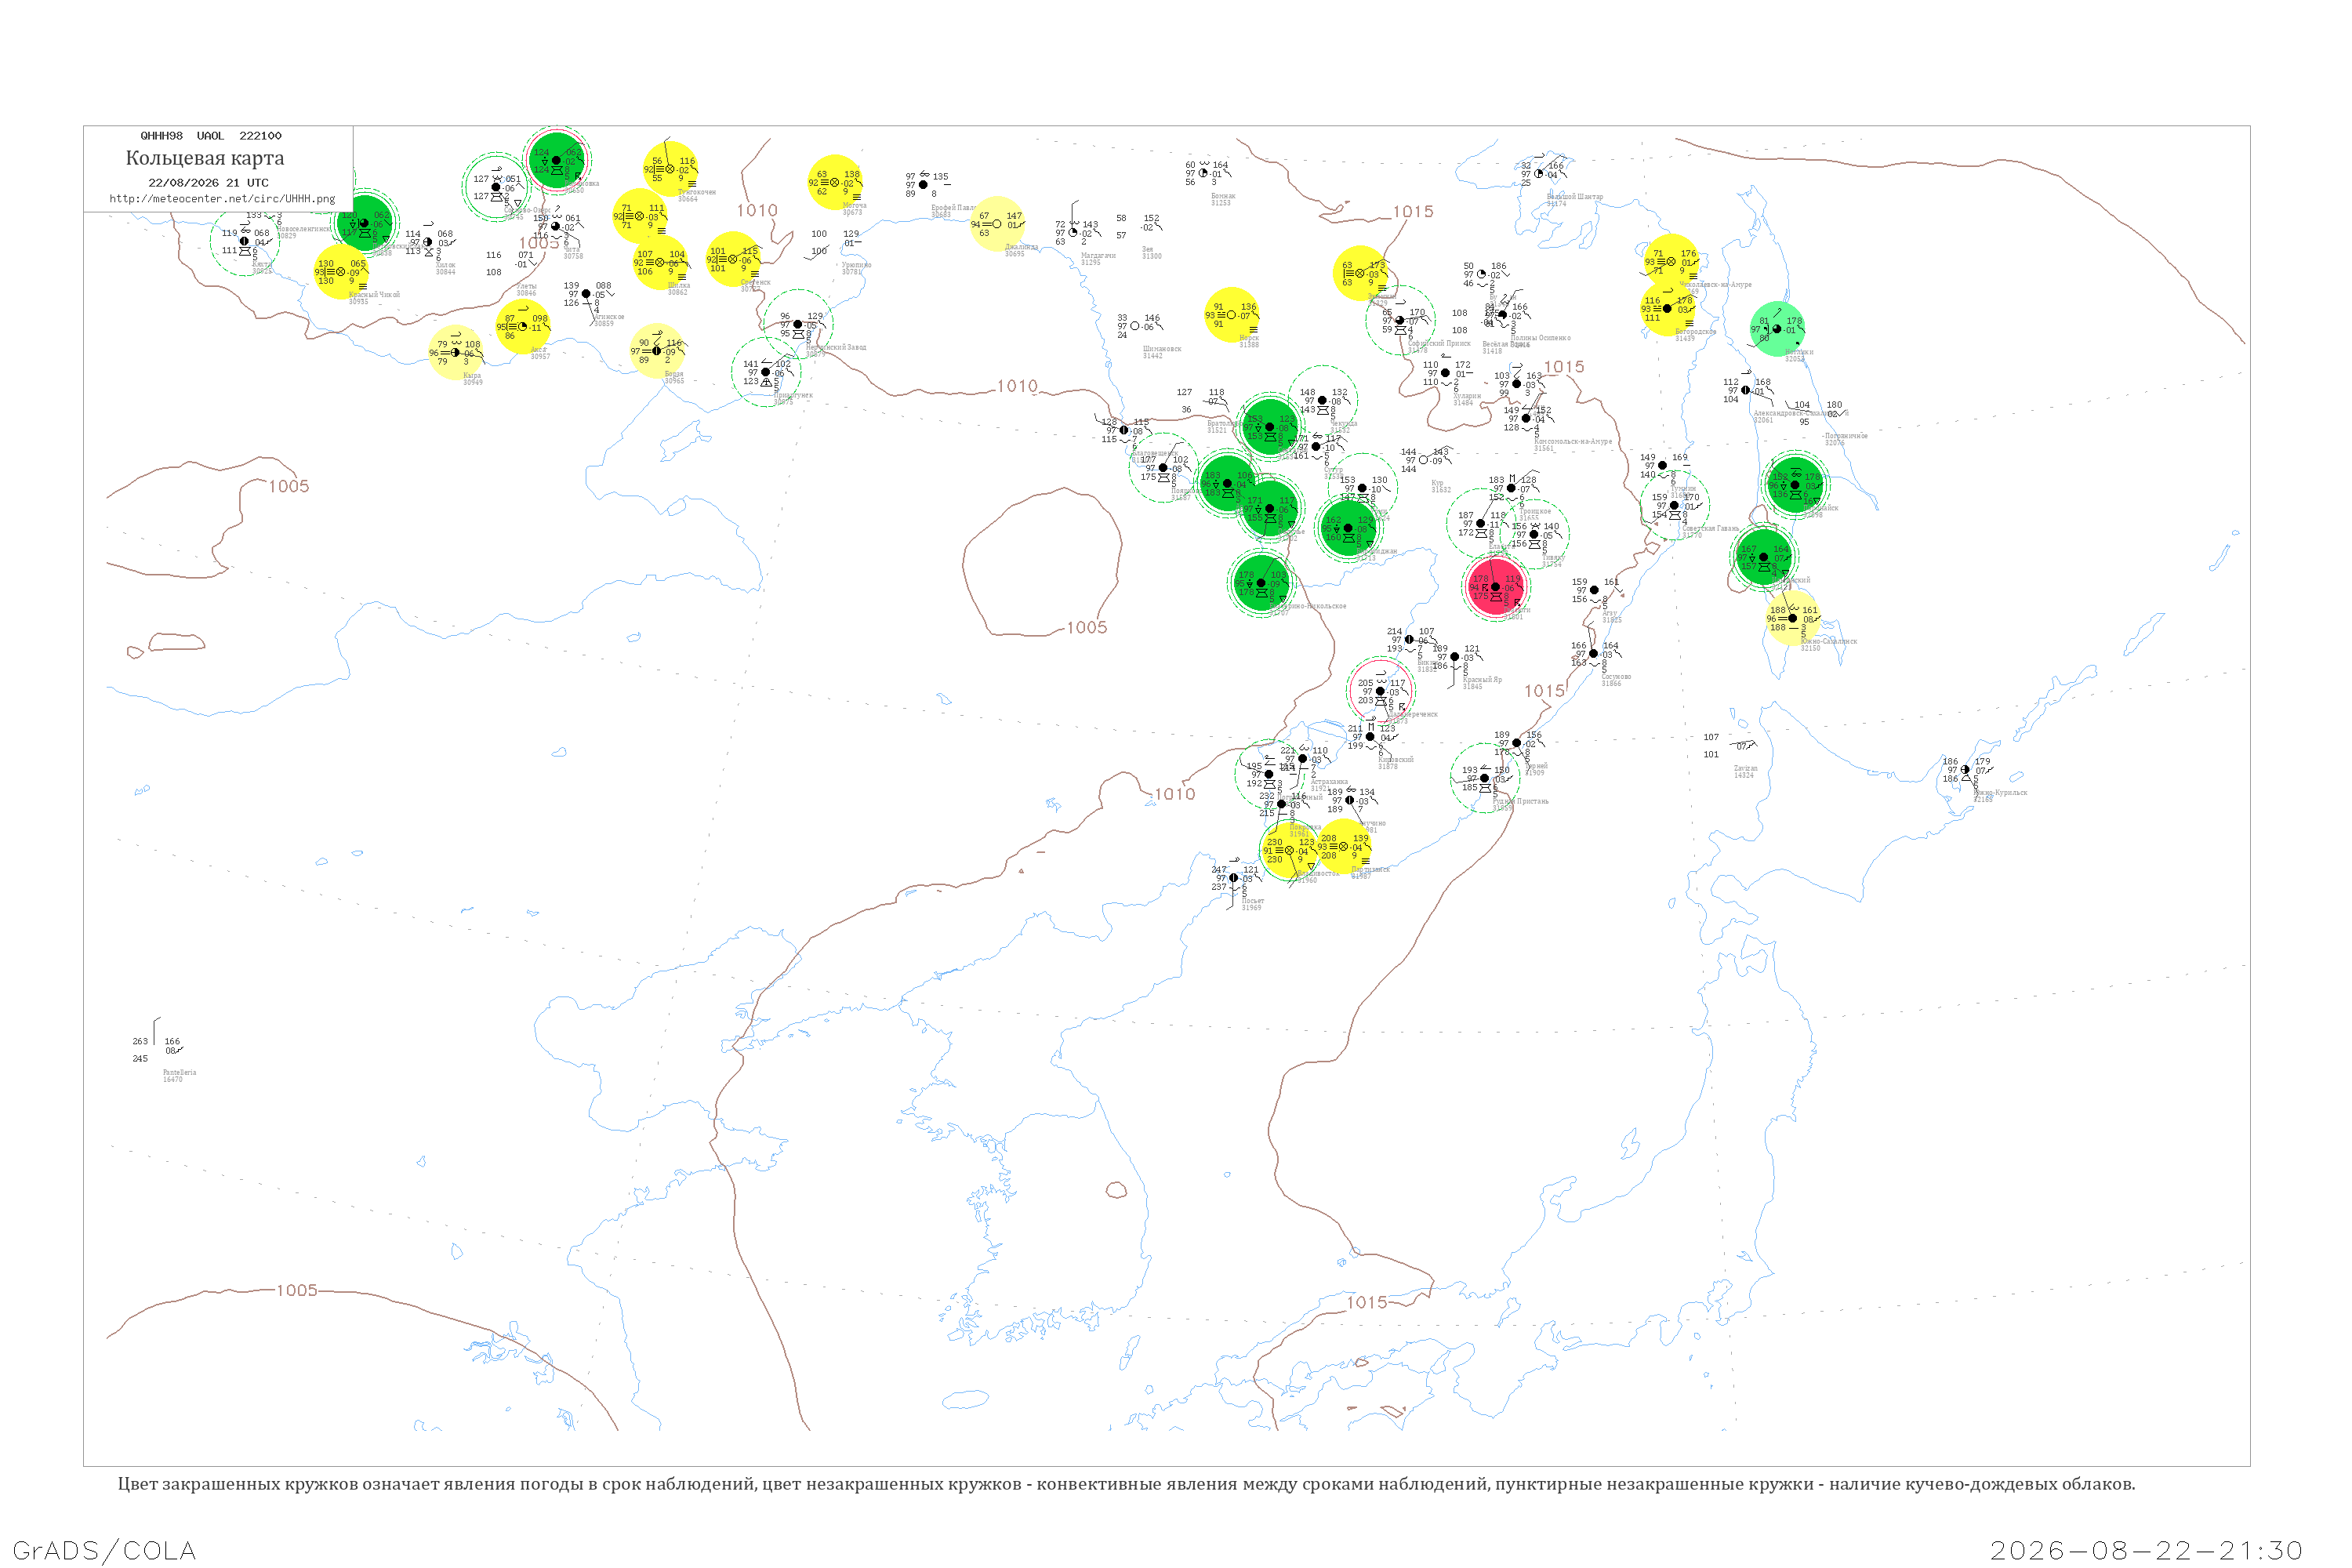
Task: Select the Дальнереченск red-outlined station circle
Action: click(x=1380, y=691)
